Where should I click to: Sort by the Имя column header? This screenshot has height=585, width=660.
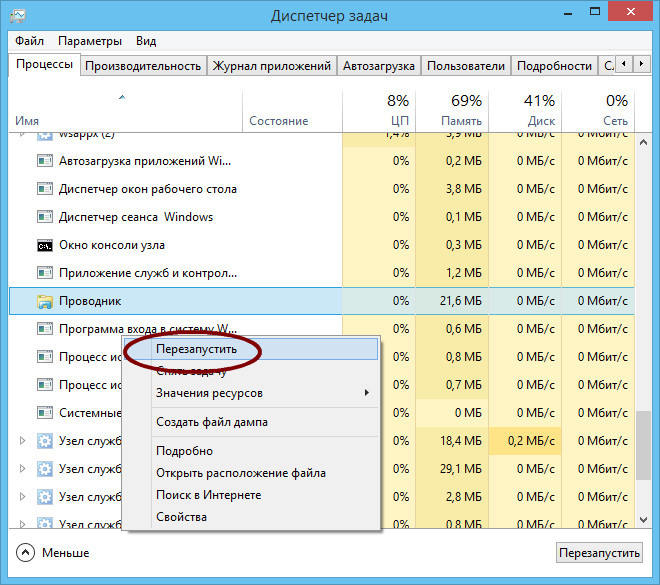125,112
